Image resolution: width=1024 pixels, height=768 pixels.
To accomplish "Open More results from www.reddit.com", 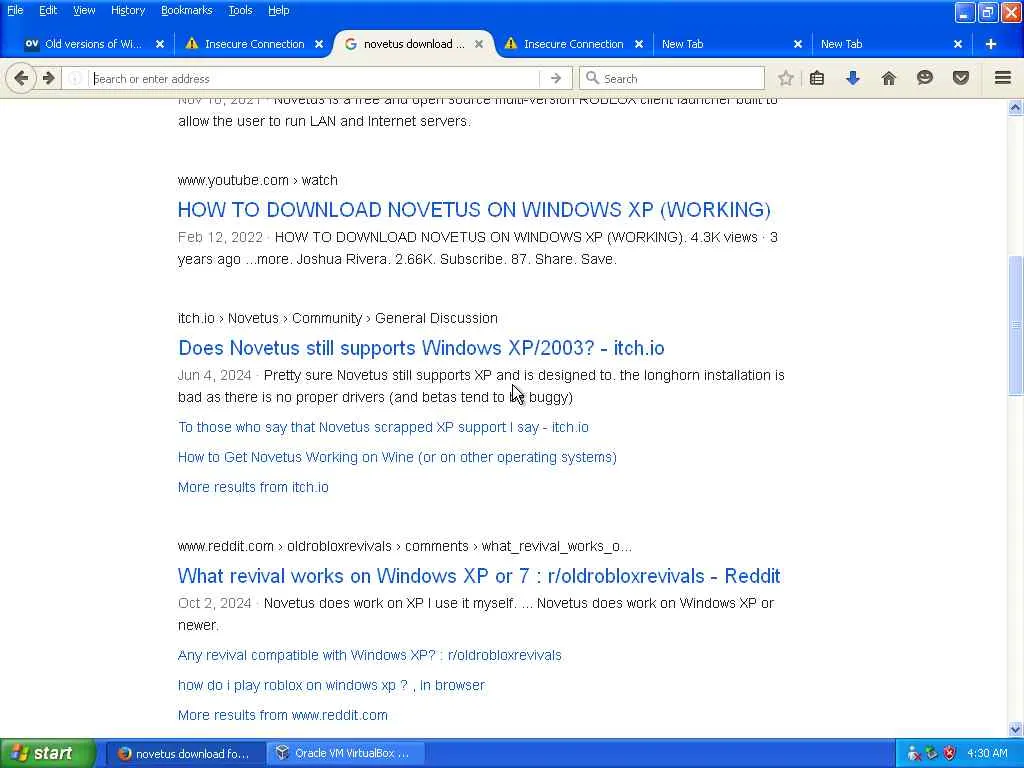I will coord(283,715).
